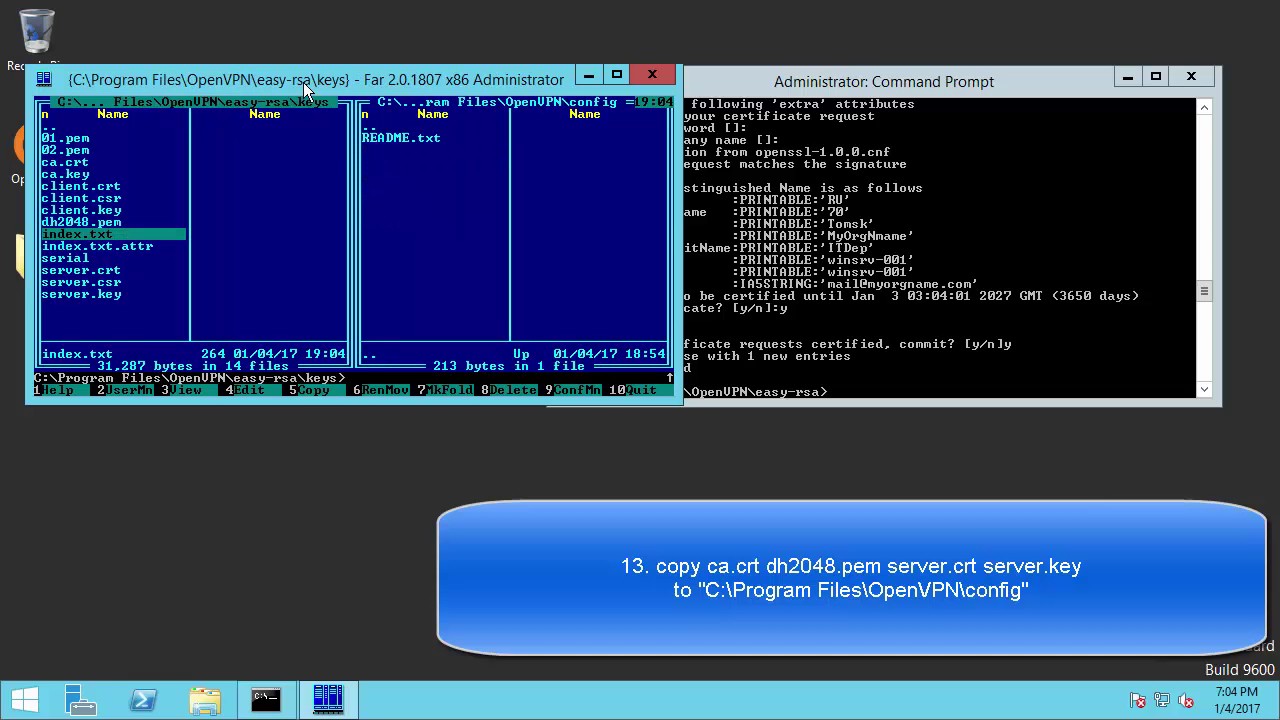Select highlighted index.txt in left panel

click(113, 234)
